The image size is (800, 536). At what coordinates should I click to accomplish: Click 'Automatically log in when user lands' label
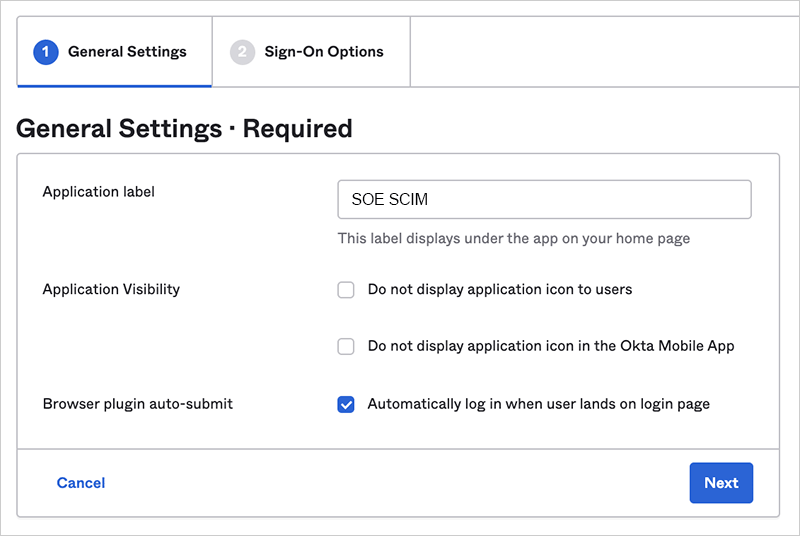pyautogui.click(x=538, y=404)
